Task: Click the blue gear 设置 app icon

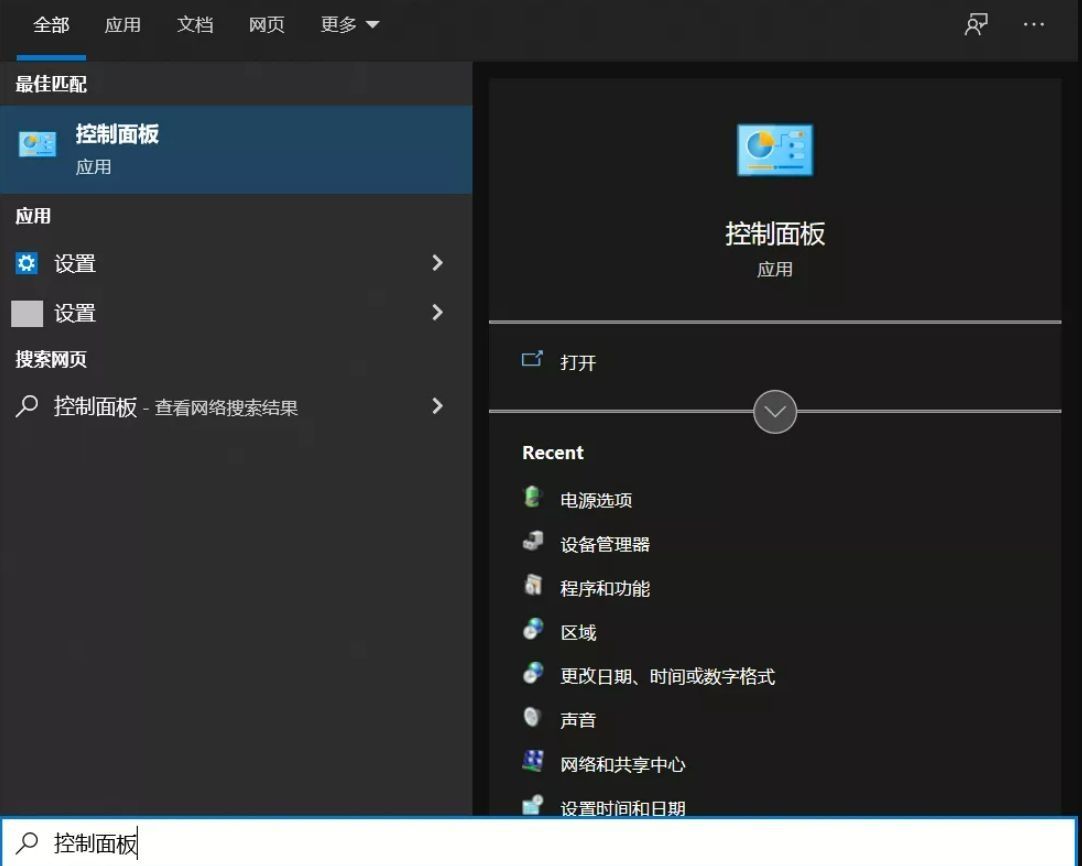Action: coord(26,263)
